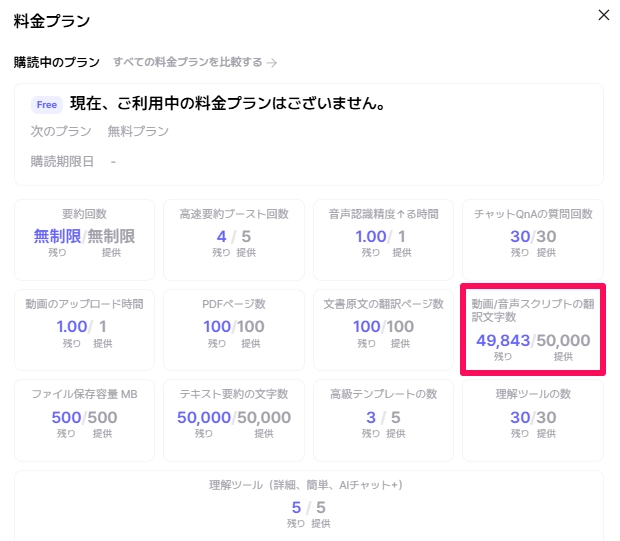Image resolution: width=620 pixels, height=541 pixels.
Task: Select the 要約回数 usage card
Action: pos(84,239)
